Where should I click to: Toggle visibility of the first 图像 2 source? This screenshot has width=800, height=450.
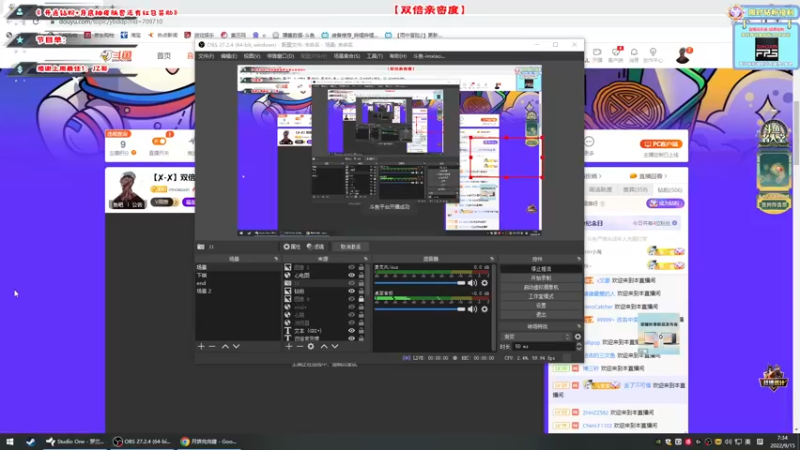[x=351, y=267]
